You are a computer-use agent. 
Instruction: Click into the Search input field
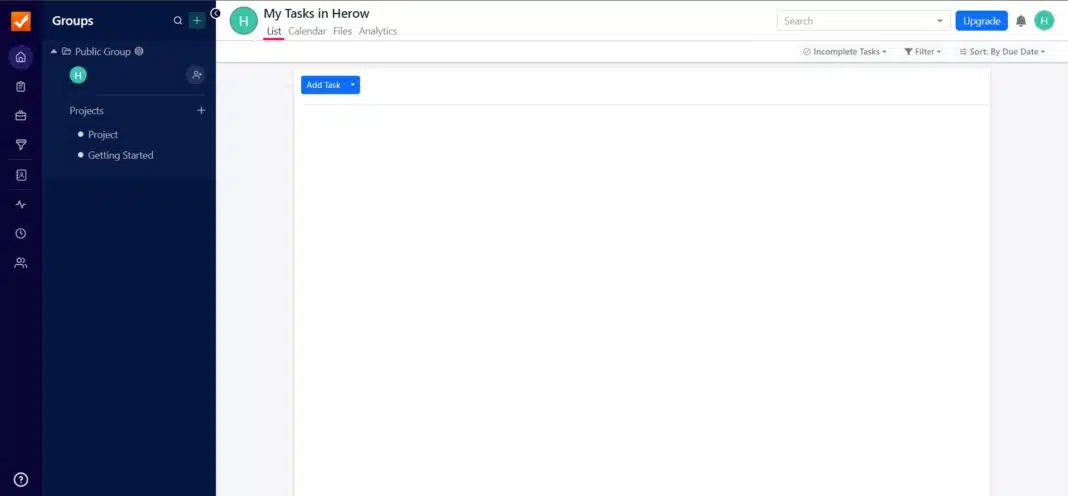click(x=855, y=21)
